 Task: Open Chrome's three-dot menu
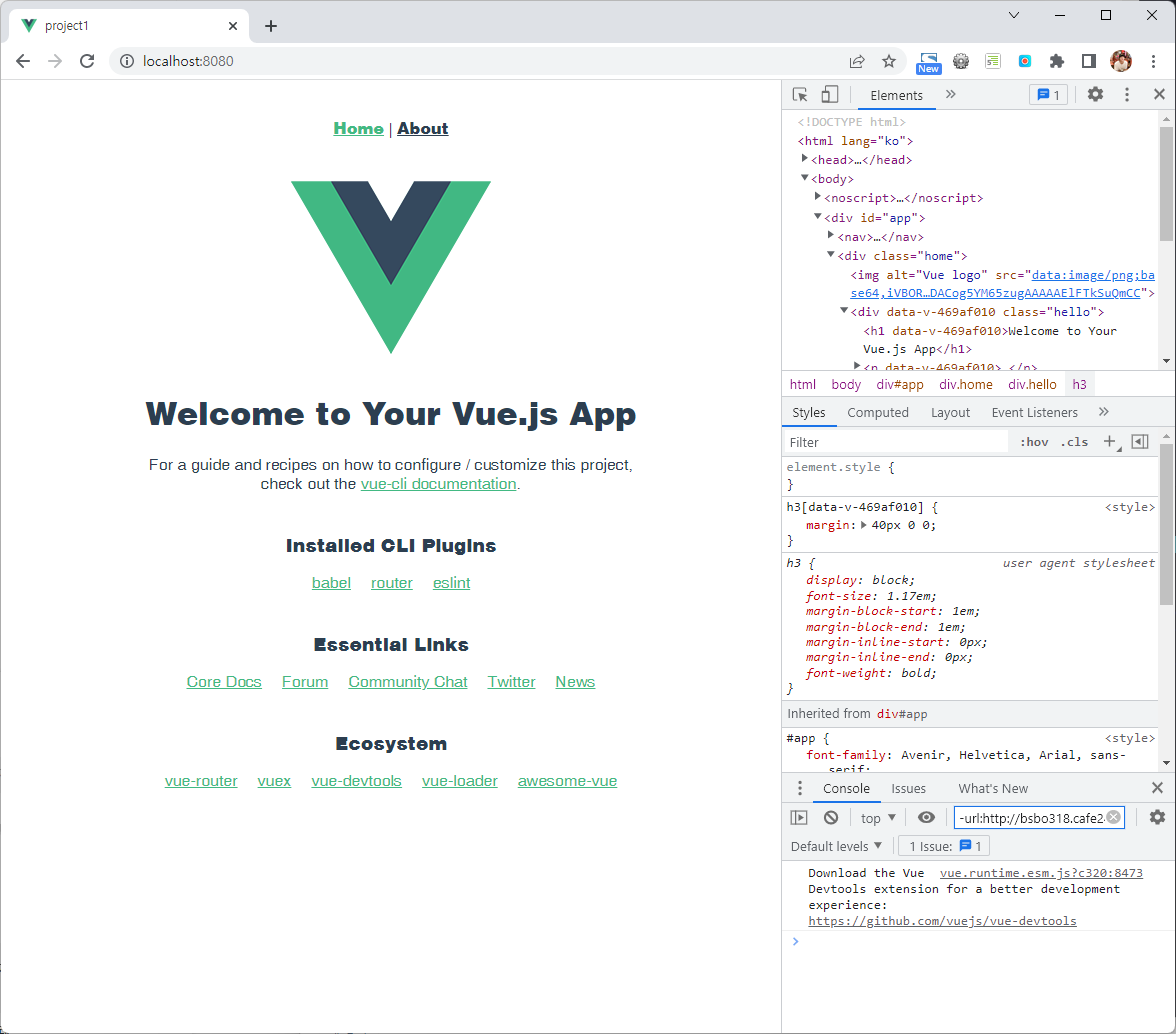tap(1154, 61)
